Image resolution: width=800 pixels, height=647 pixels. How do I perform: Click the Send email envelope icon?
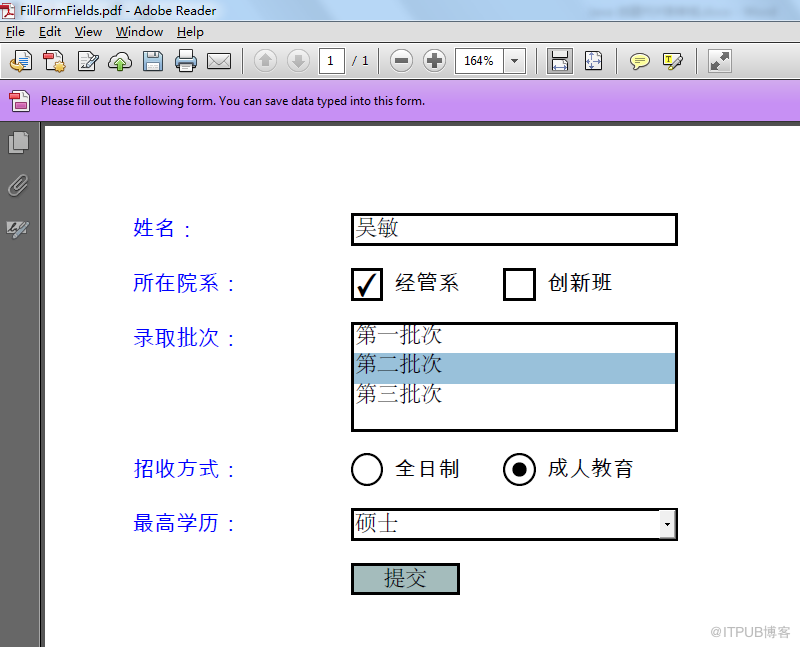coord(219,61)
